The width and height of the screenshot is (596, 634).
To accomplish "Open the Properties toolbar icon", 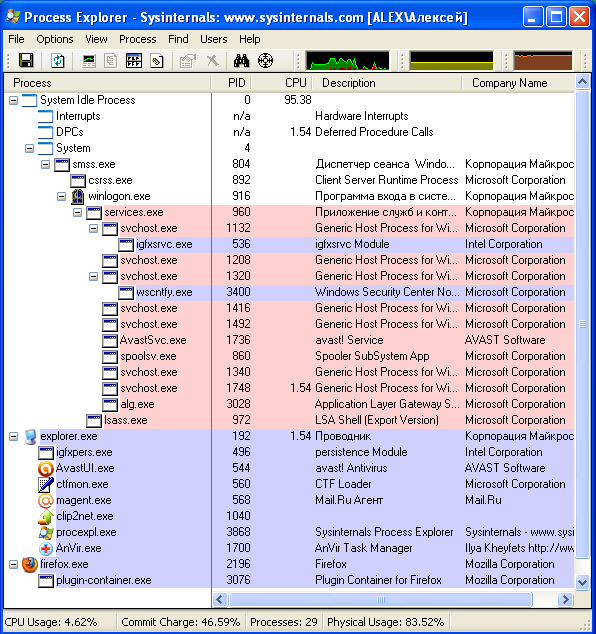I will 188,61.
